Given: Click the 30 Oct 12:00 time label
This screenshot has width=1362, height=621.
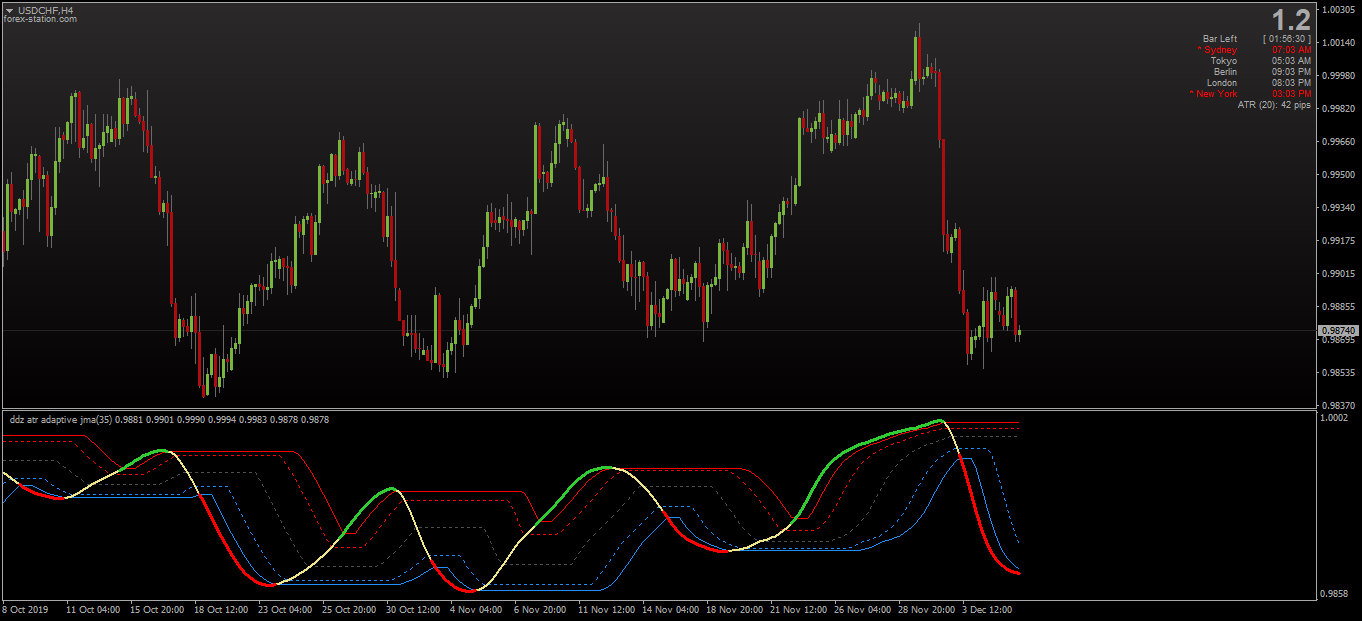Looking at the screenshot, I should click(x=413, y=609).
